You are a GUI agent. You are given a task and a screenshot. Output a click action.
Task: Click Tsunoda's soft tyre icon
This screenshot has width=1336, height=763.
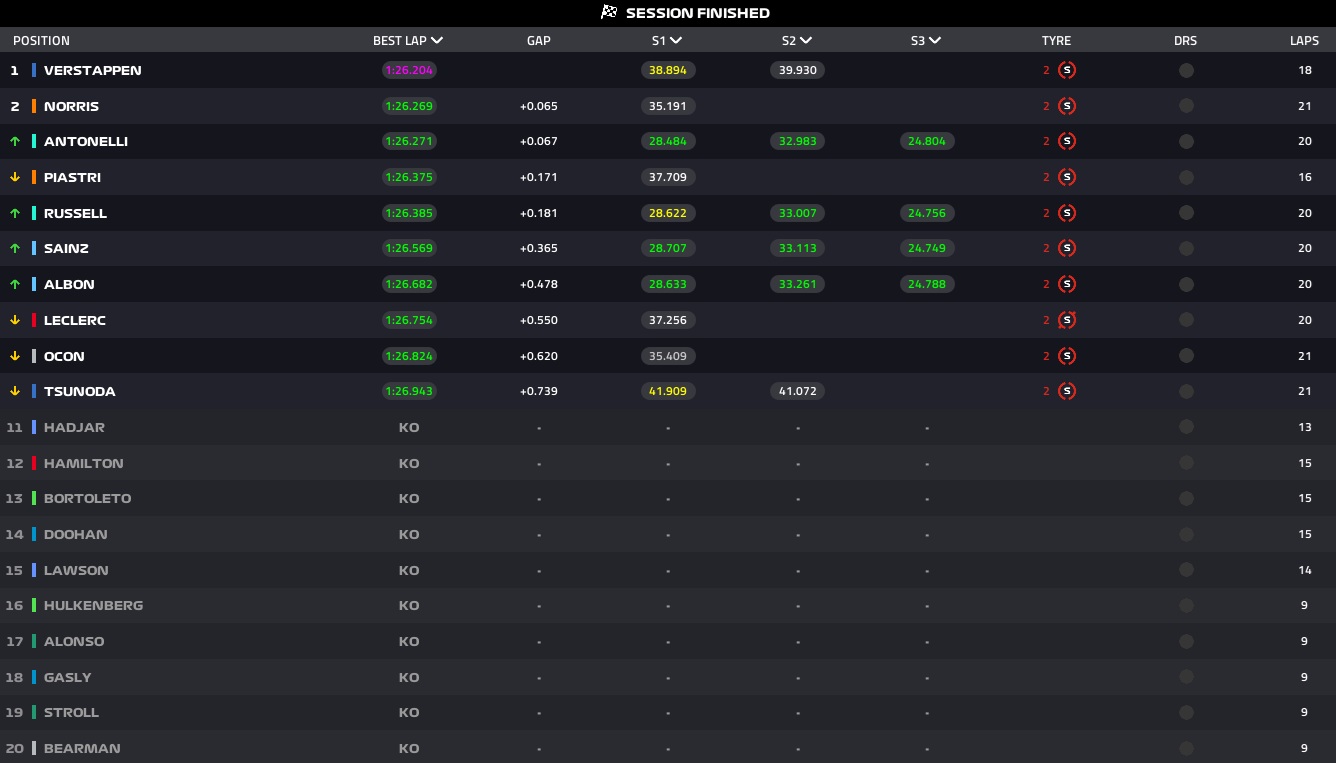coord(1067,391)
